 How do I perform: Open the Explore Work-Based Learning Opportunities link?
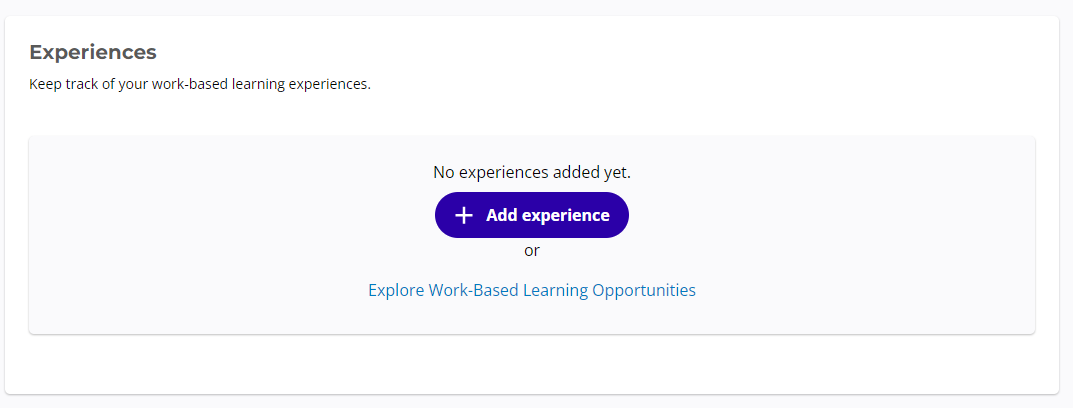click(x=531, y=291)
